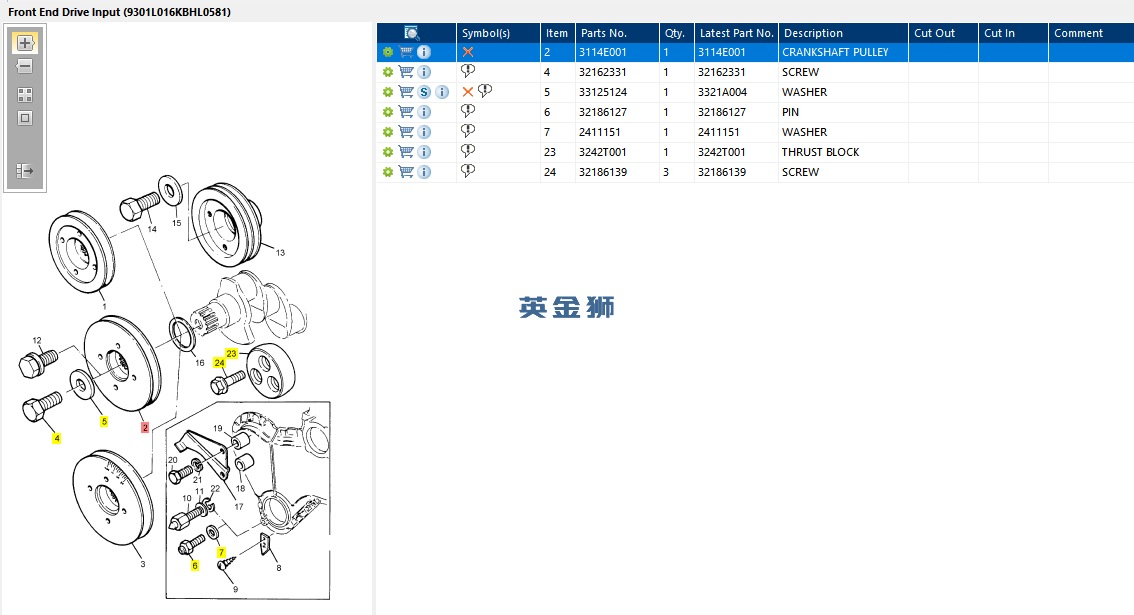Click the green gear icon for CRANKSHAFT PULLEY row

[x=388, y=52]
